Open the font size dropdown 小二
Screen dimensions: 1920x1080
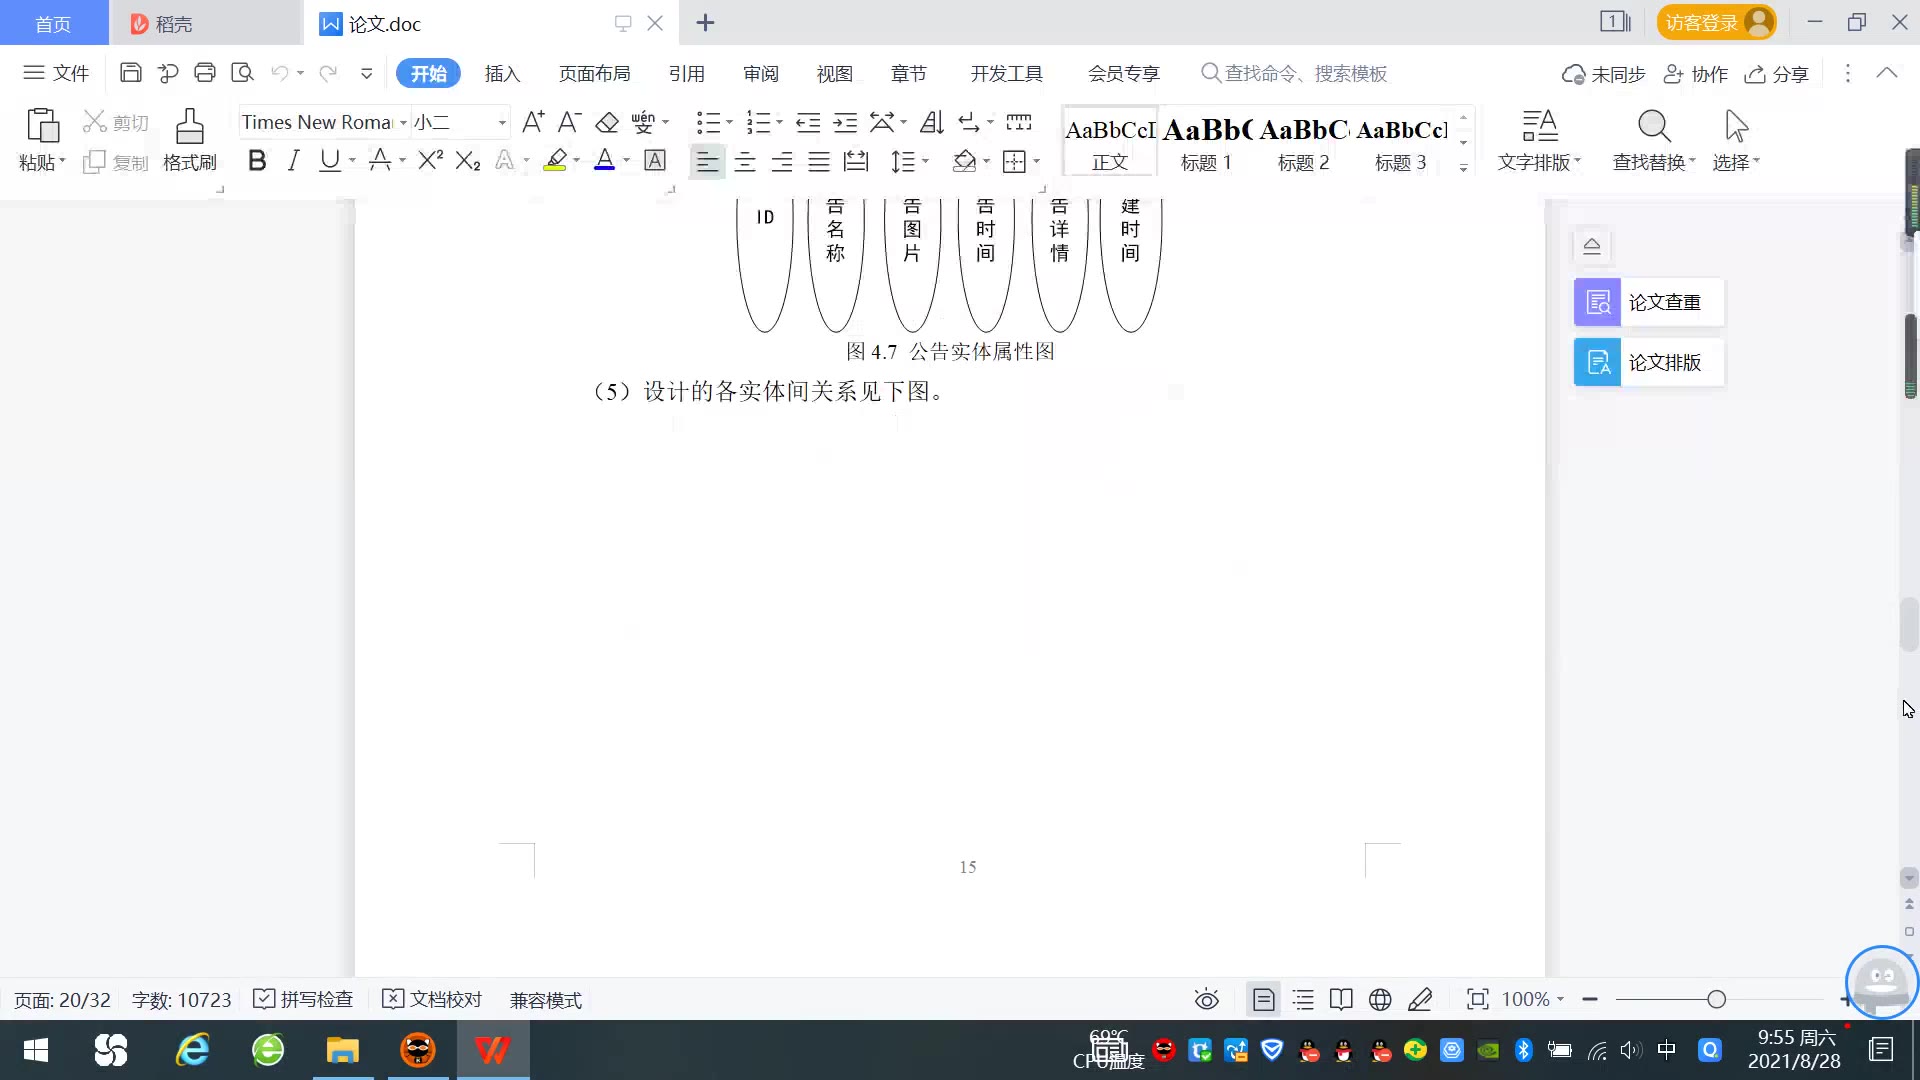tap(502, 122)
